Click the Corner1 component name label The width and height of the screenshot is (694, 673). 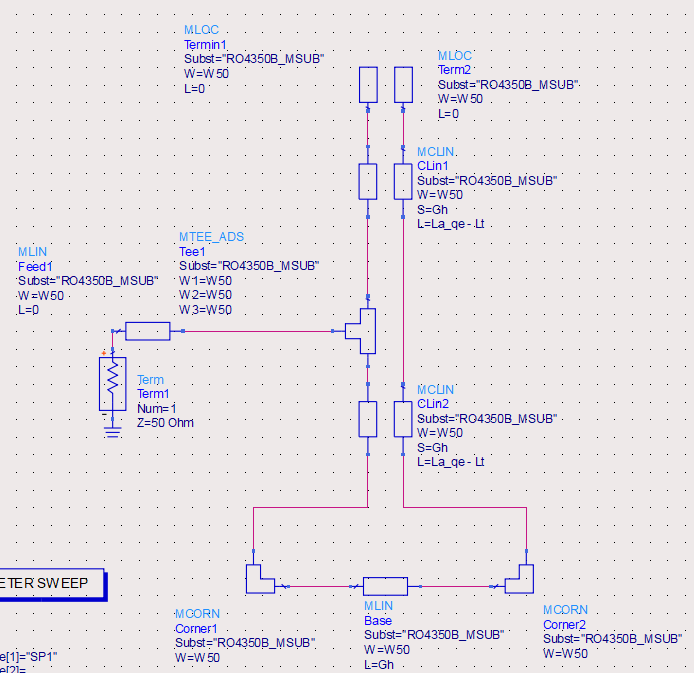(x=196, y=628)
